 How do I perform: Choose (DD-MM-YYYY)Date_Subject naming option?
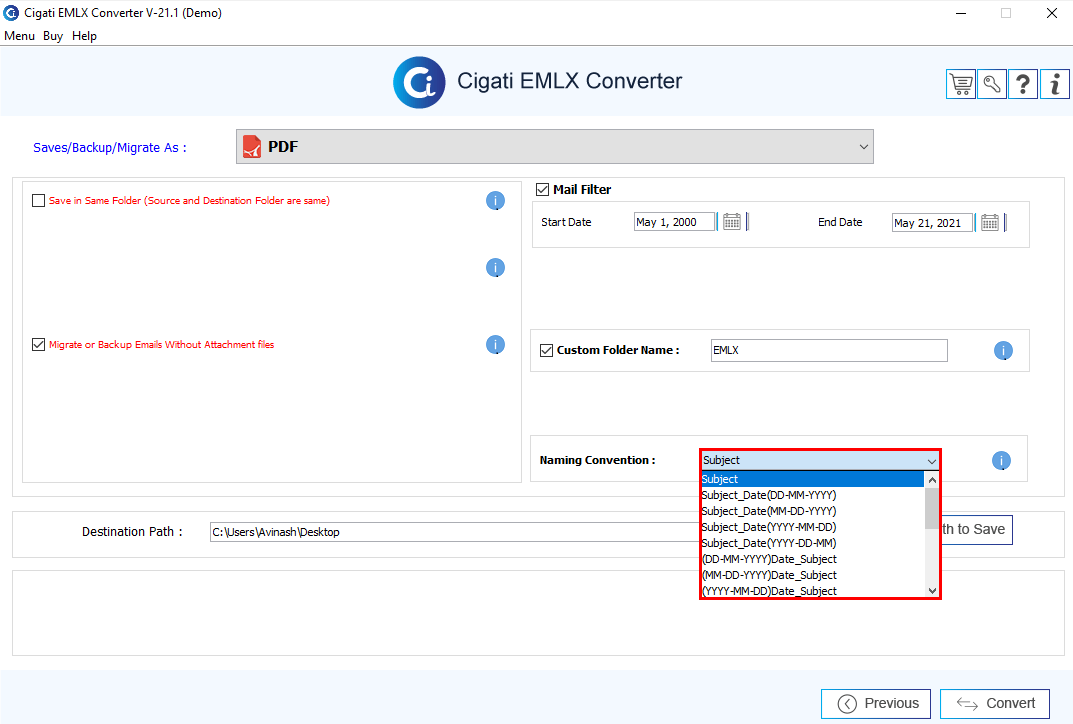(x=812, y=559)
